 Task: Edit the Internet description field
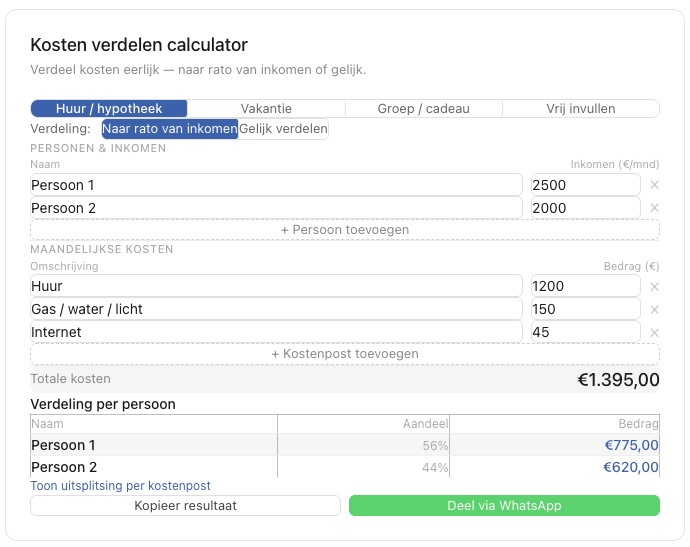[x=276, y=332]
